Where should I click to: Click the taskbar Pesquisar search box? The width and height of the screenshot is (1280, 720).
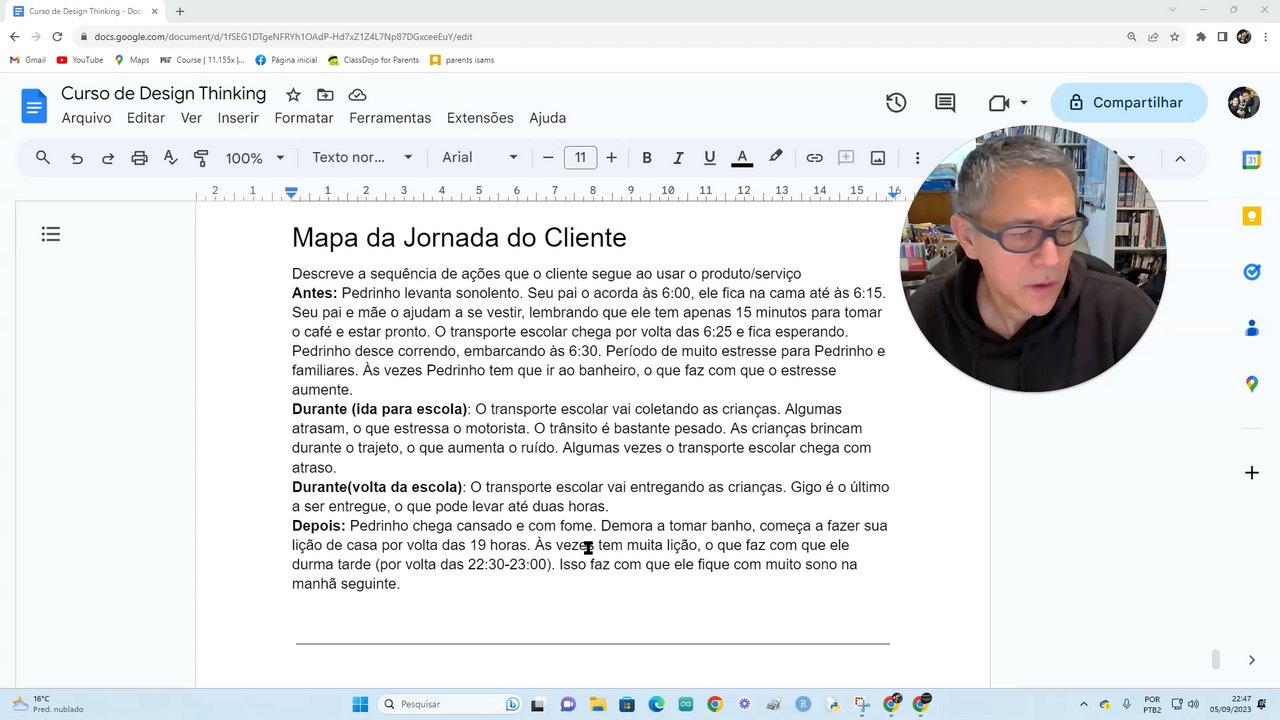[x=451, y=704]
